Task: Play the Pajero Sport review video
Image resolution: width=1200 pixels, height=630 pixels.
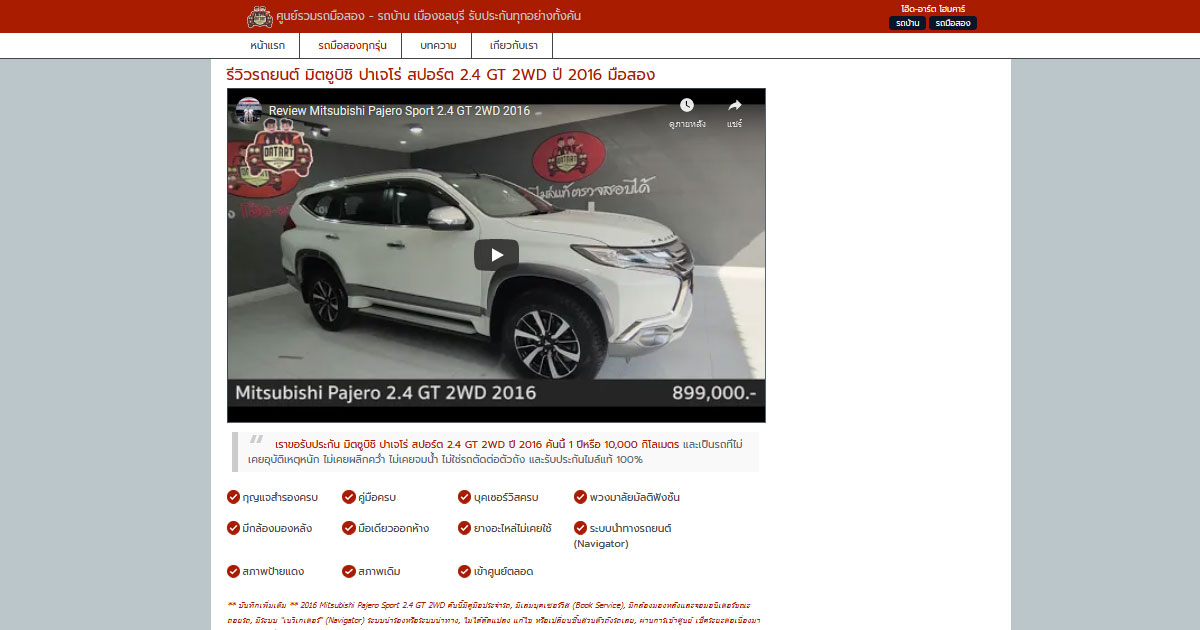Action: 496,255
